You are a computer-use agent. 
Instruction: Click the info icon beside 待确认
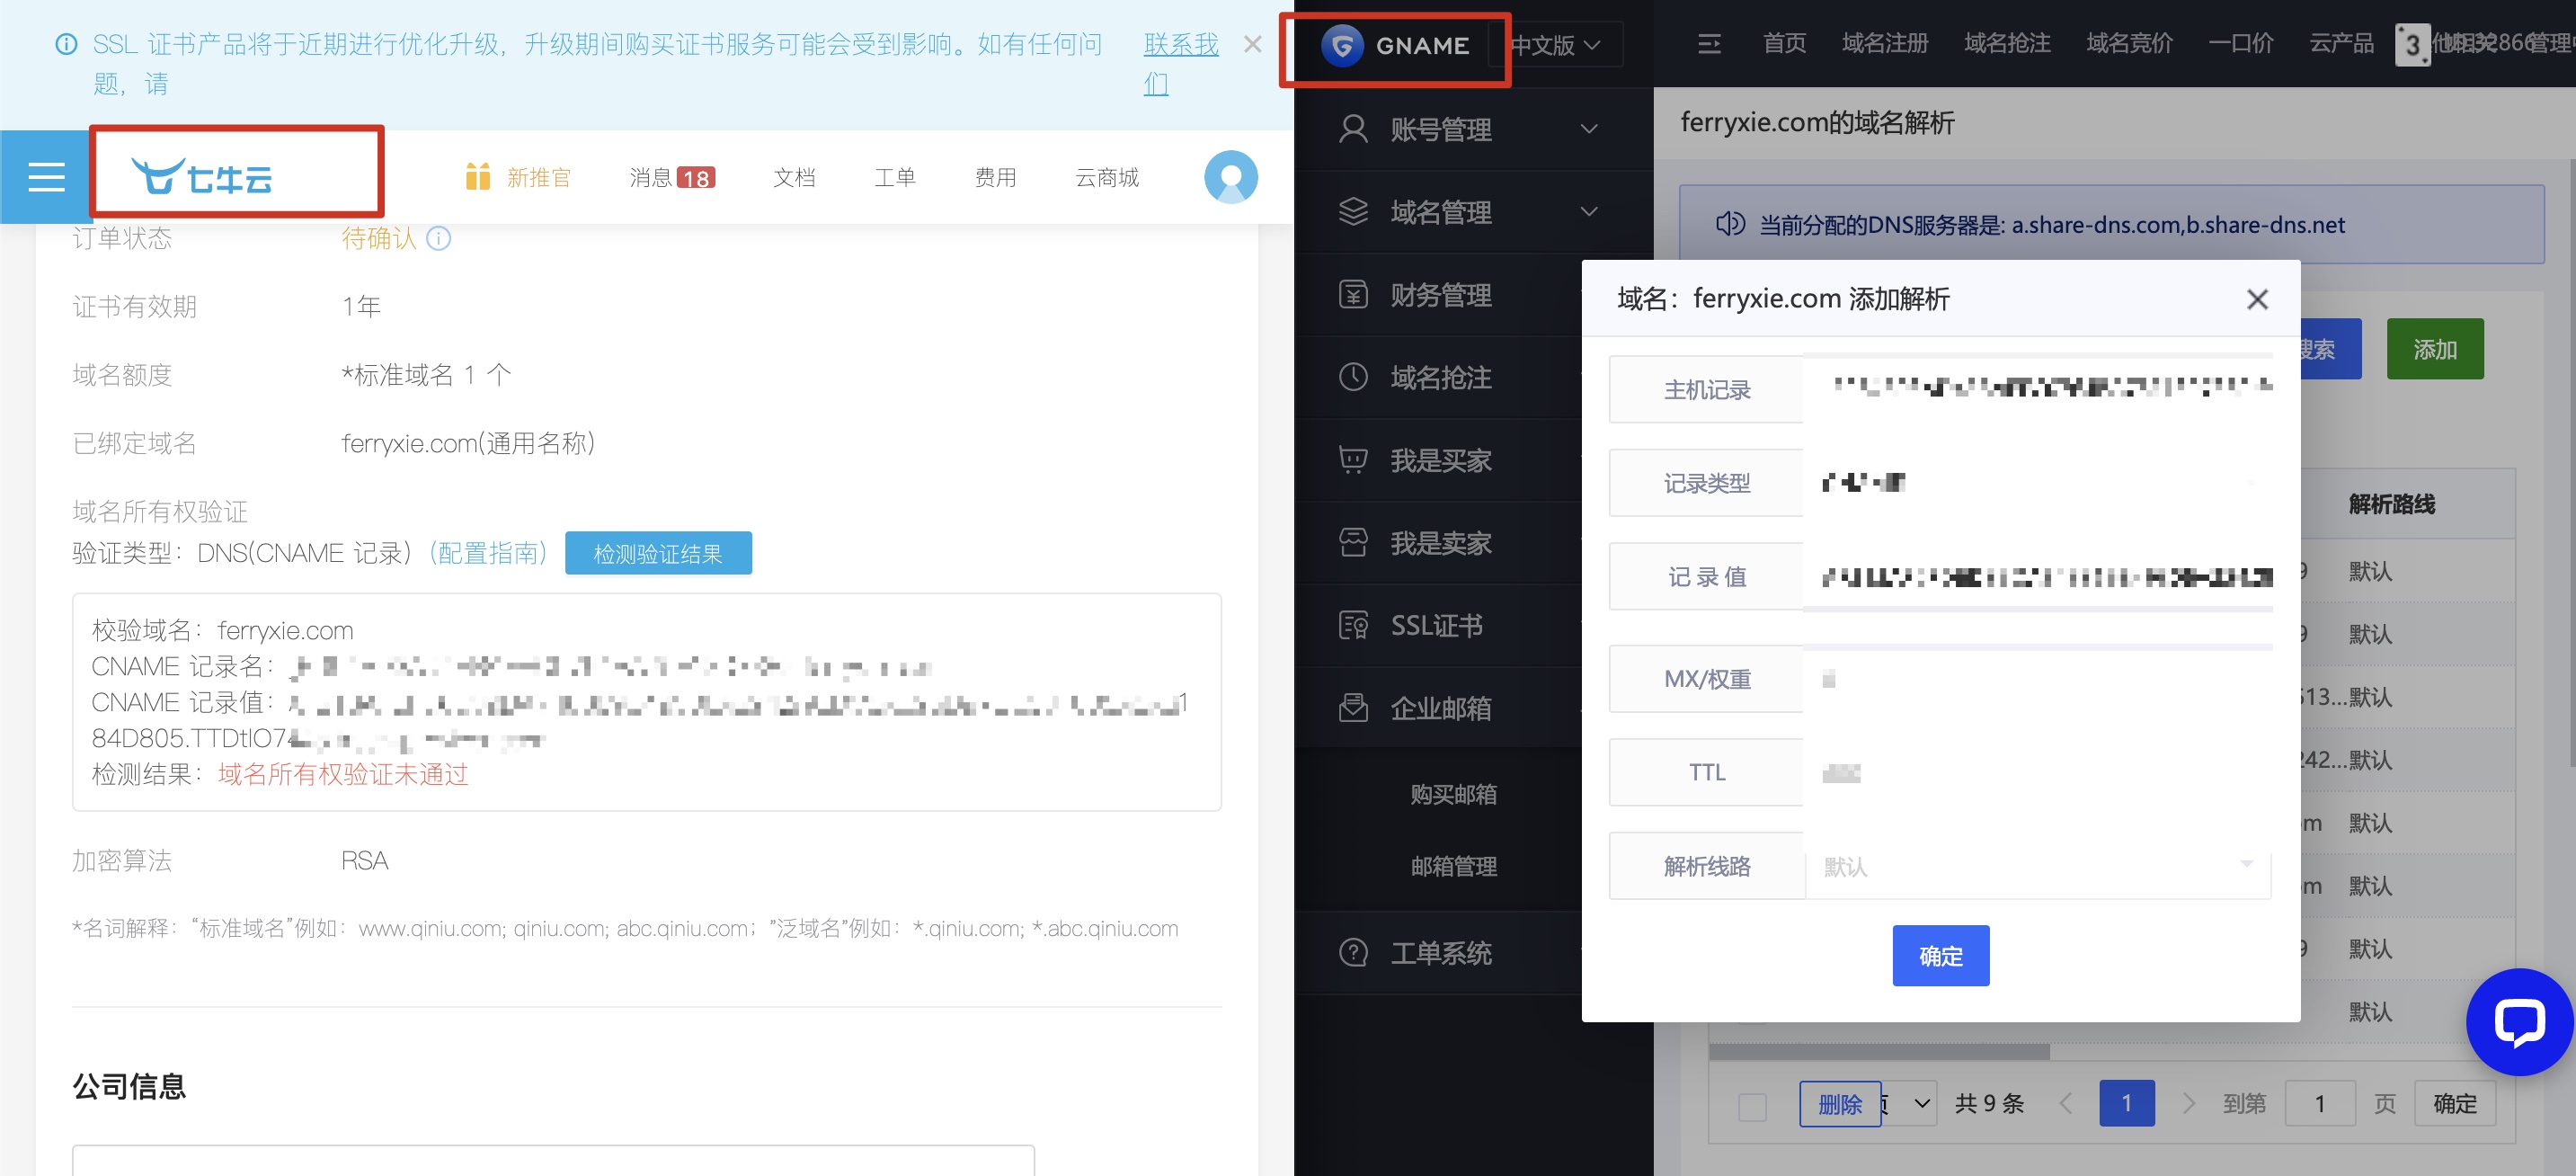[438, 238]
